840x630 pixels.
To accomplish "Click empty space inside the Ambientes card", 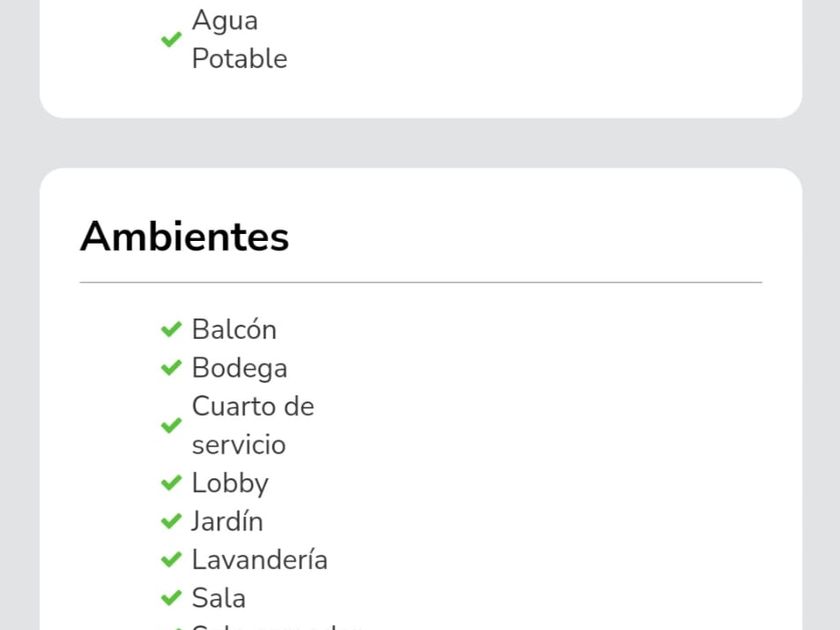I will point(580,450).
